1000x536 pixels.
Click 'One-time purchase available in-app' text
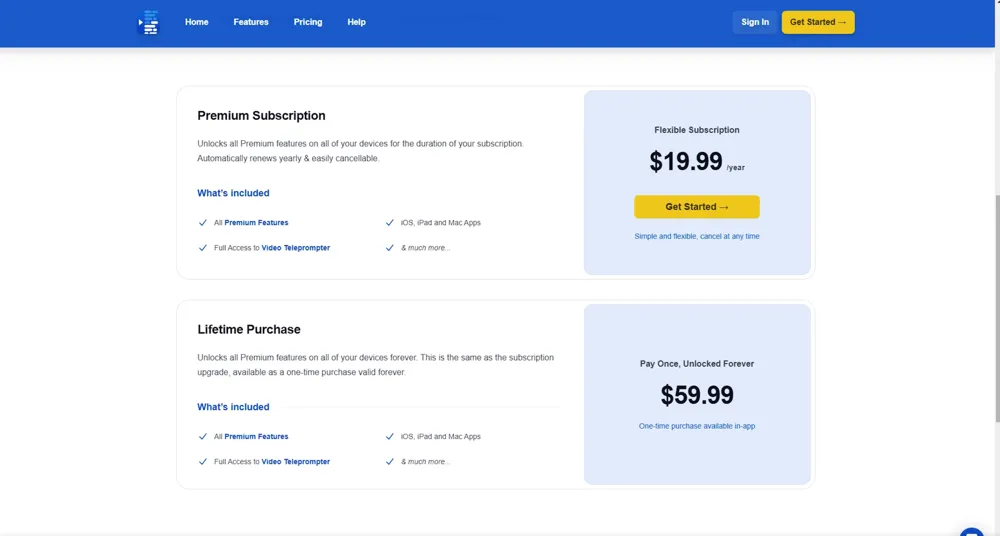697,426
